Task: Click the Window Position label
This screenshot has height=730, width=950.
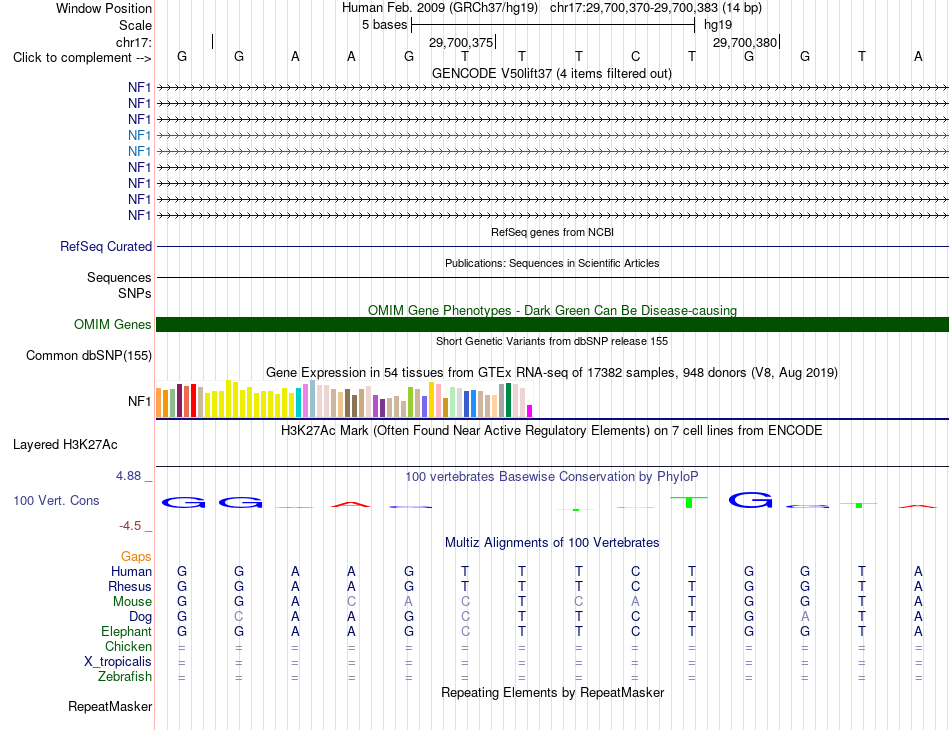Action: (104, 8)
